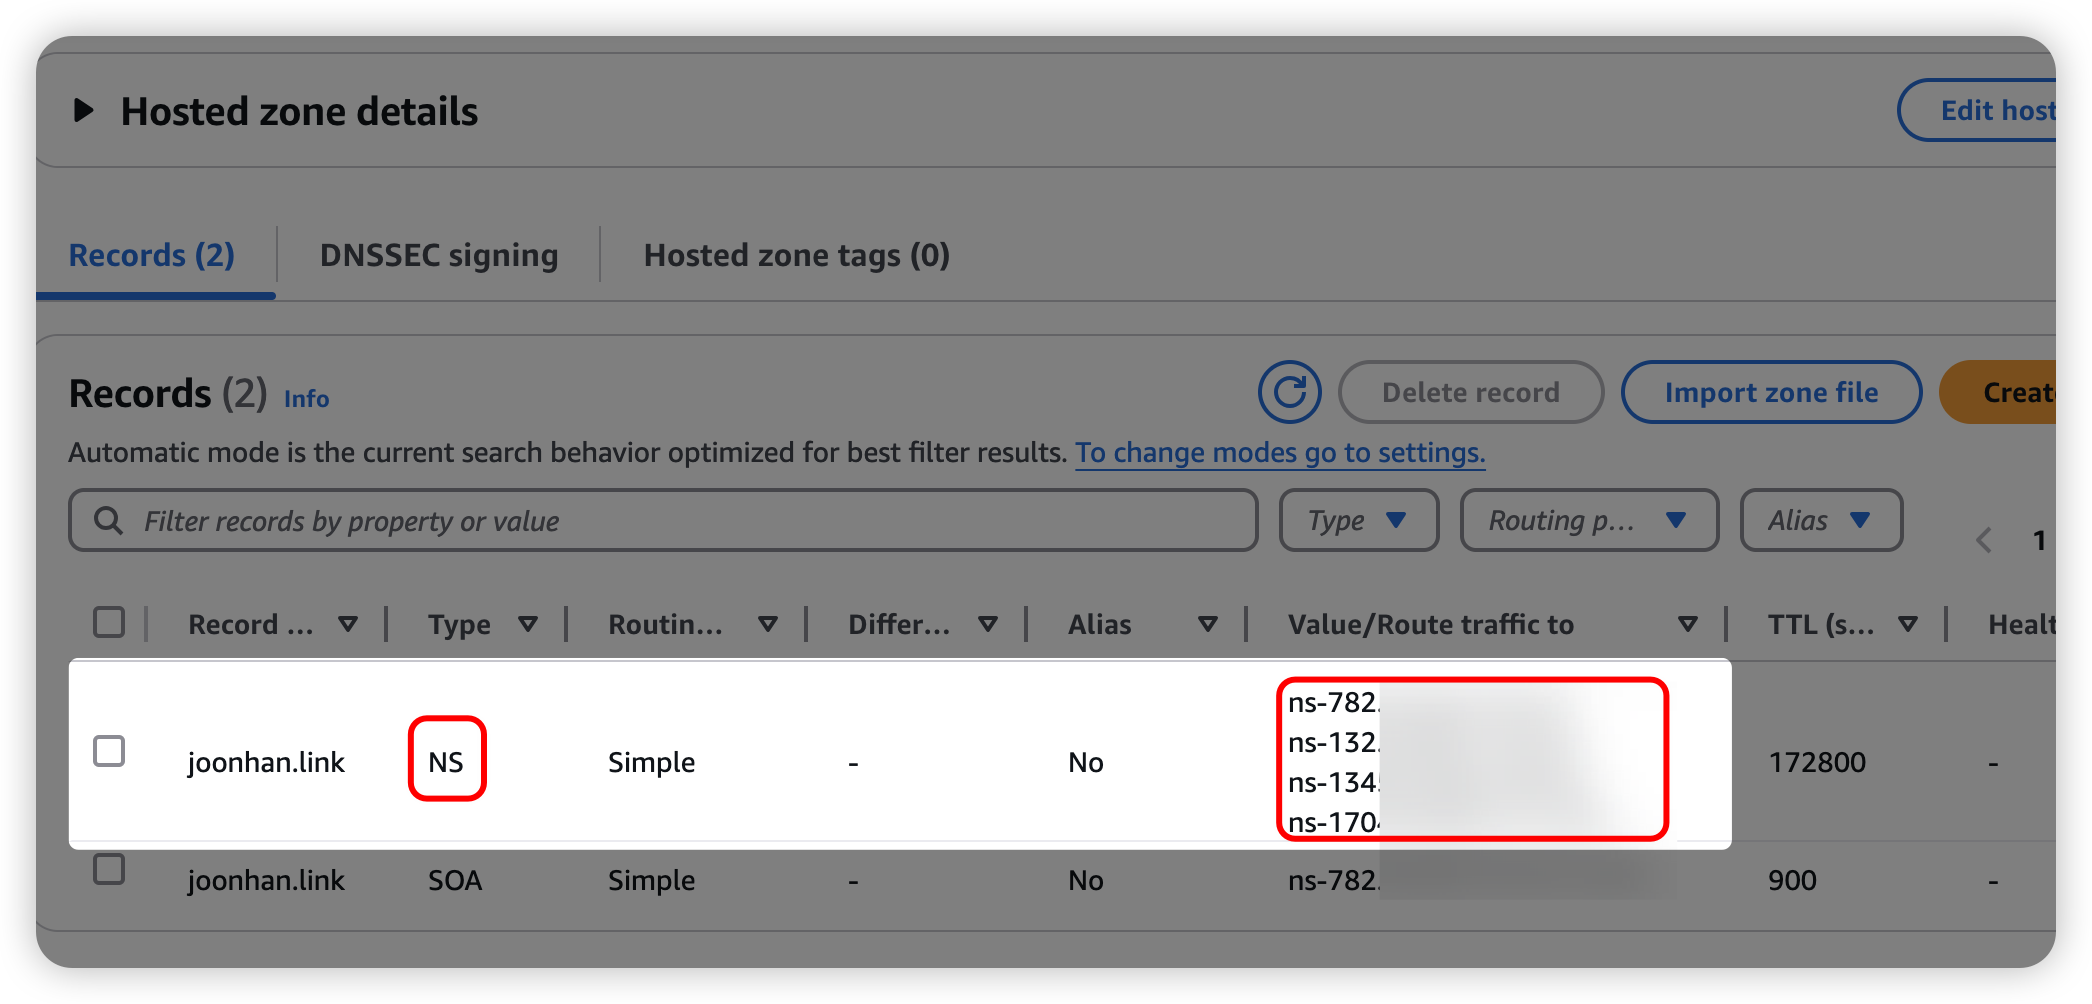Select the SOA record checkbox
The width and height of the screenshot is (2092, 1004).
(x=109, y=869)
